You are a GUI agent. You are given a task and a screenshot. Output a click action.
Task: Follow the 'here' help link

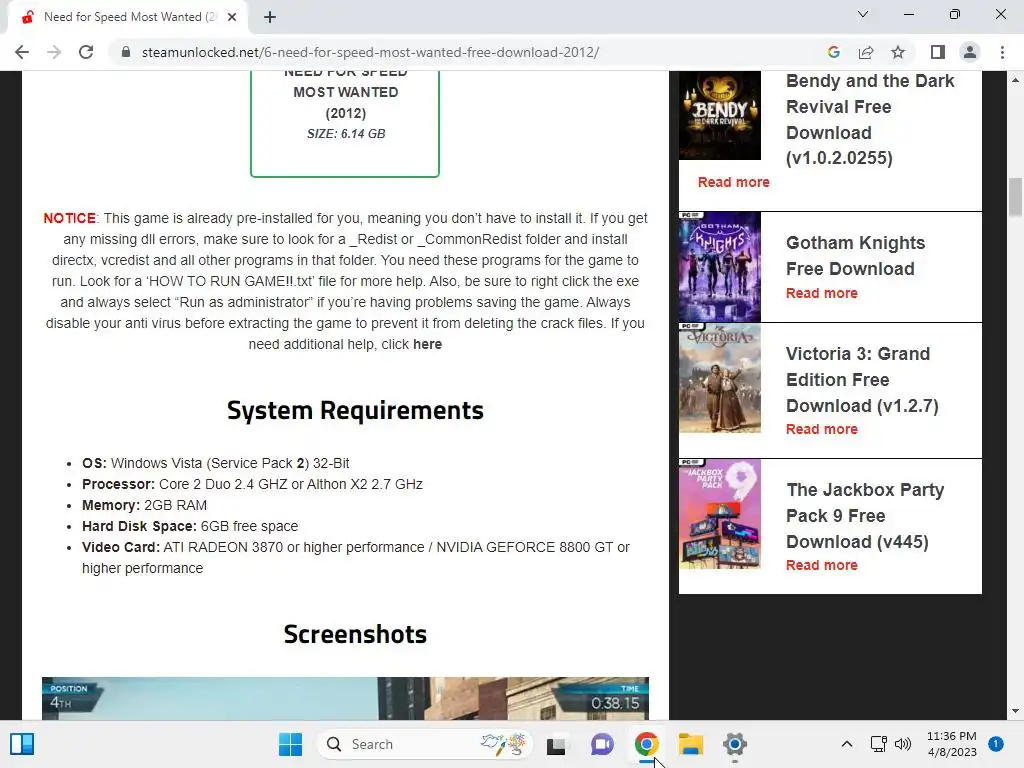click(427, 344)
